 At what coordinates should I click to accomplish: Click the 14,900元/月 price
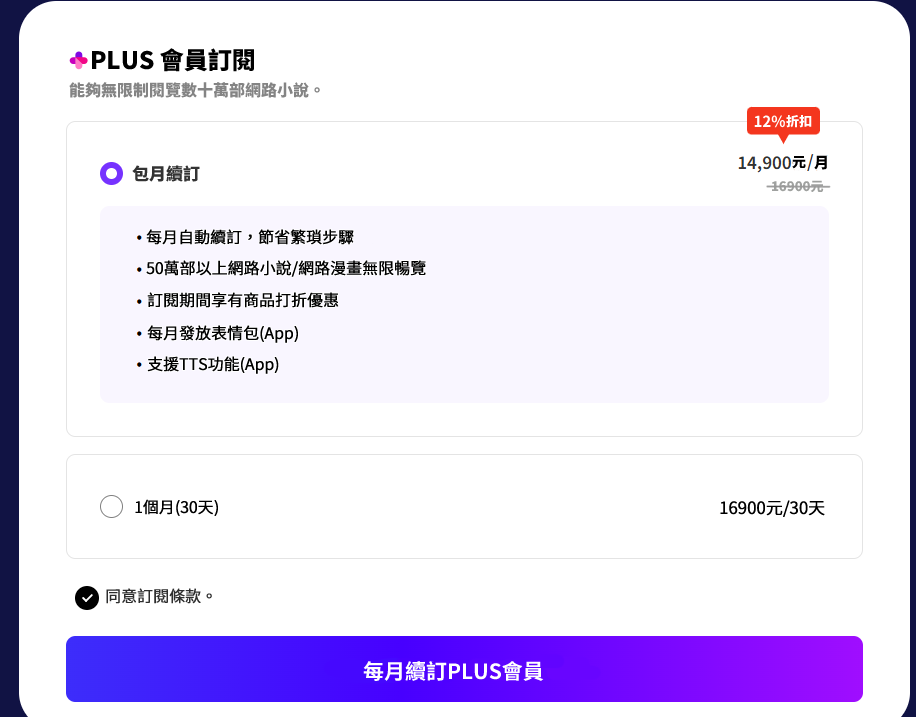pyautogui.click(x=782, y=162)
